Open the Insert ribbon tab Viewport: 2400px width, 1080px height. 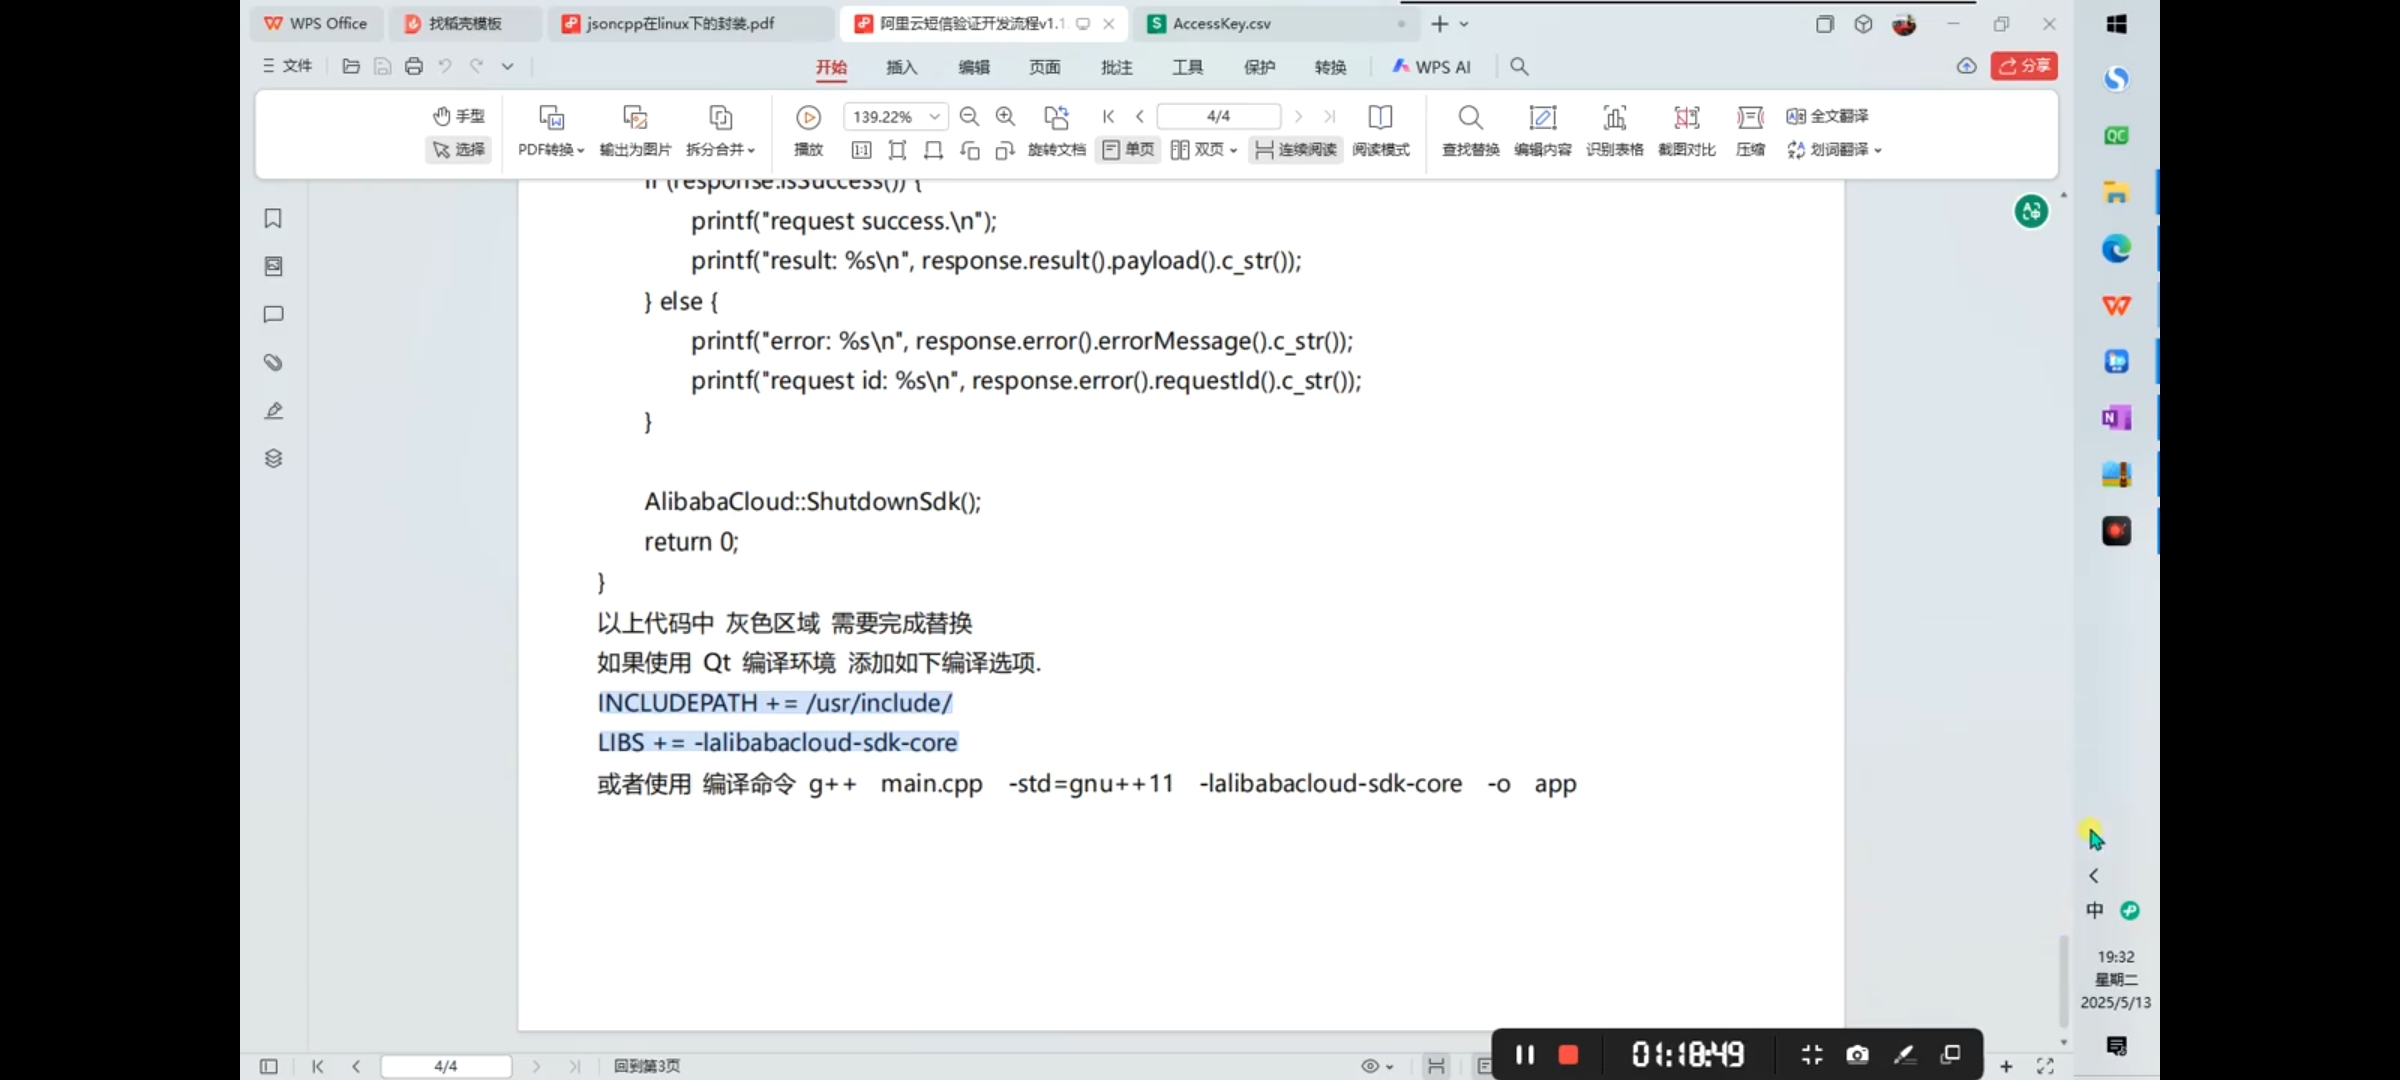point(901,67)
